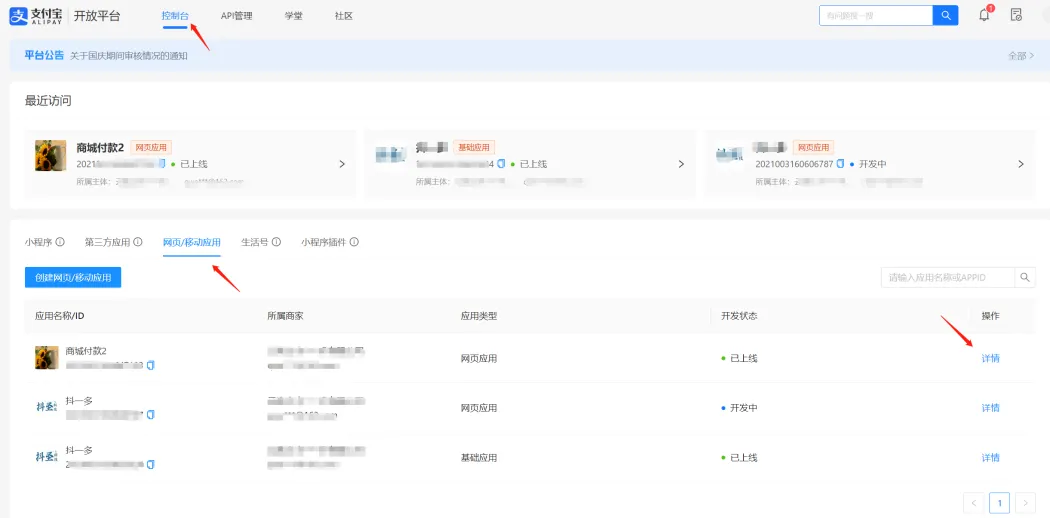Click page 1 in pagination
The image size is (1050, 518).
(999, 503)
